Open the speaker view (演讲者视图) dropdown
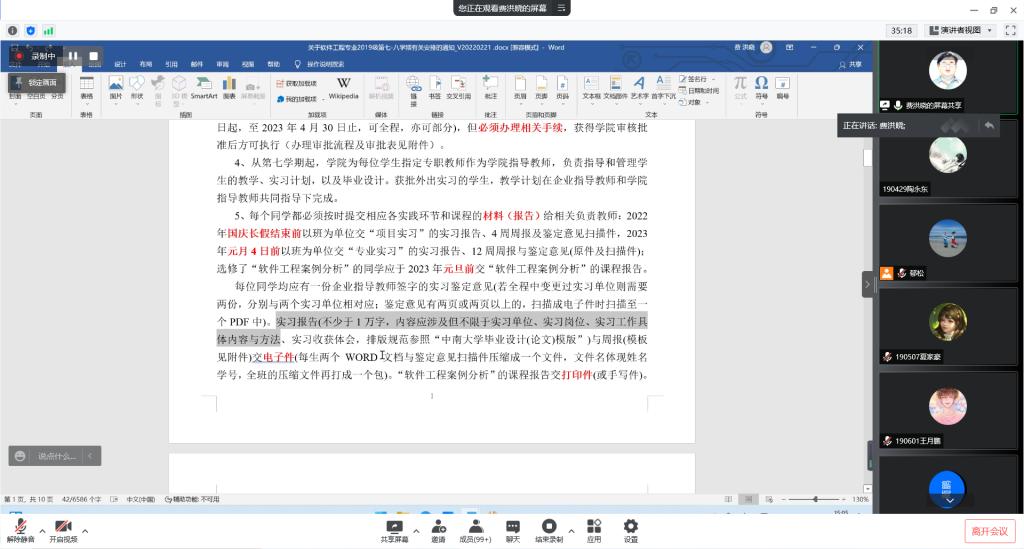This screenshot has height=549, width=1024. point(959,31)
